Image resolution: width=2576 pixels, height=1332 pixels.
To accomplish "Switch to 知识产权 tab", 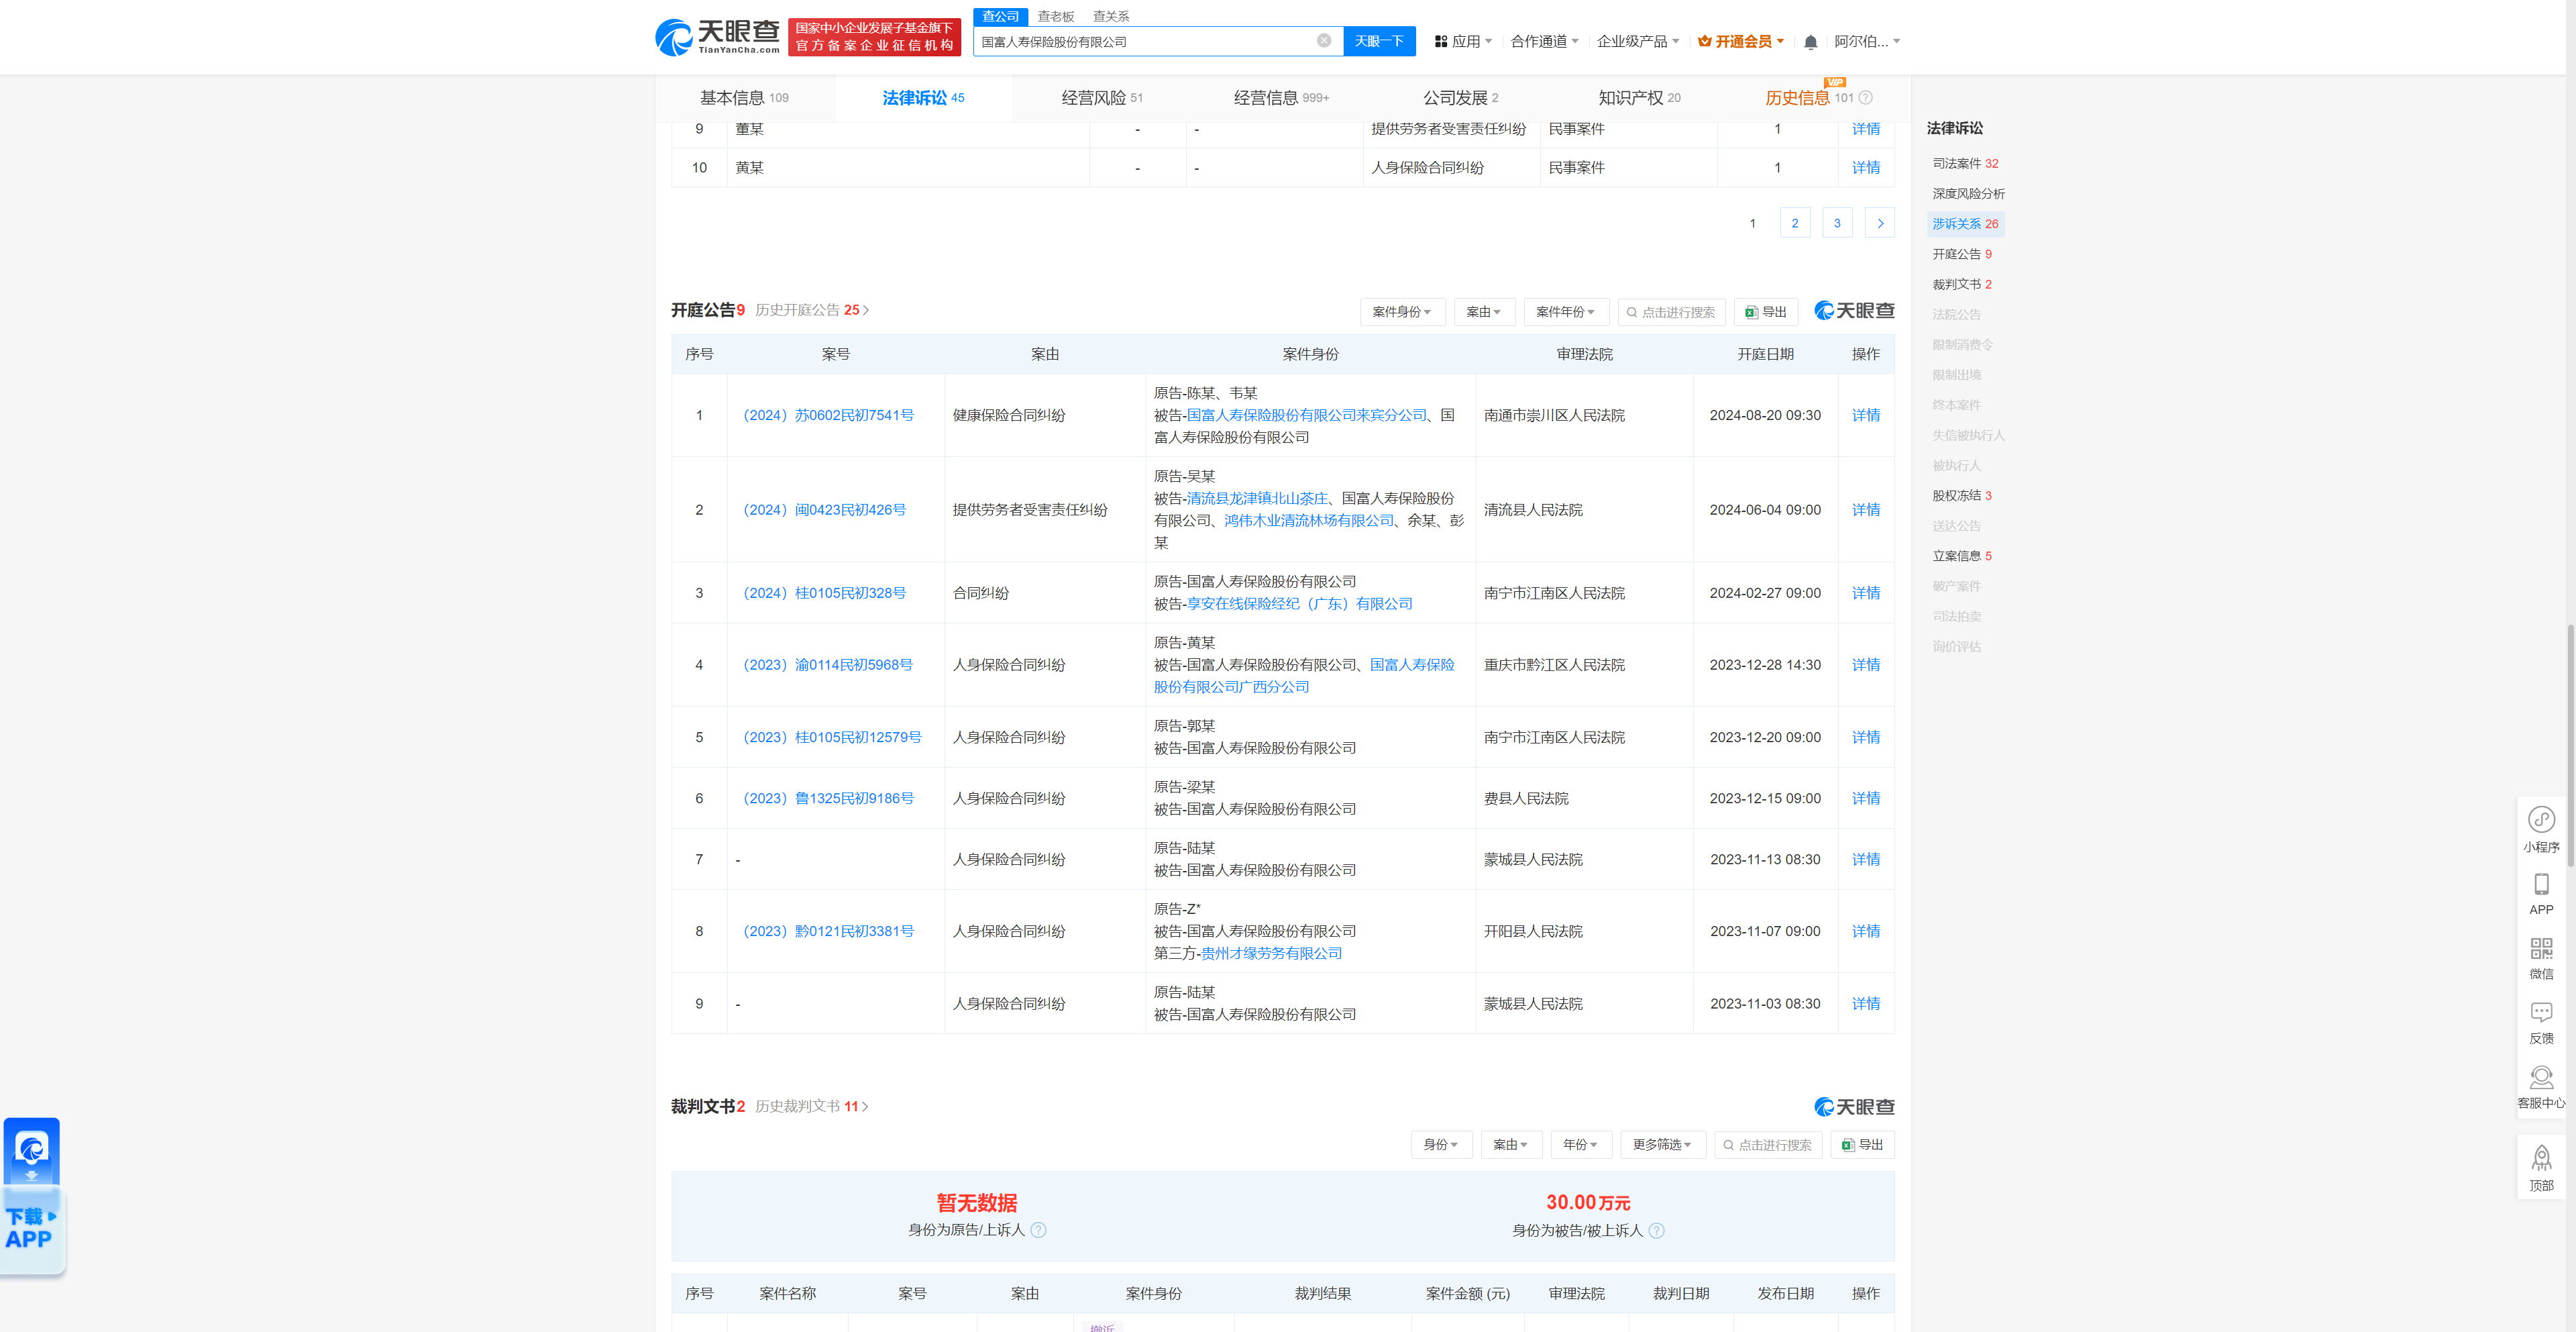I will tap(1639, 98).
